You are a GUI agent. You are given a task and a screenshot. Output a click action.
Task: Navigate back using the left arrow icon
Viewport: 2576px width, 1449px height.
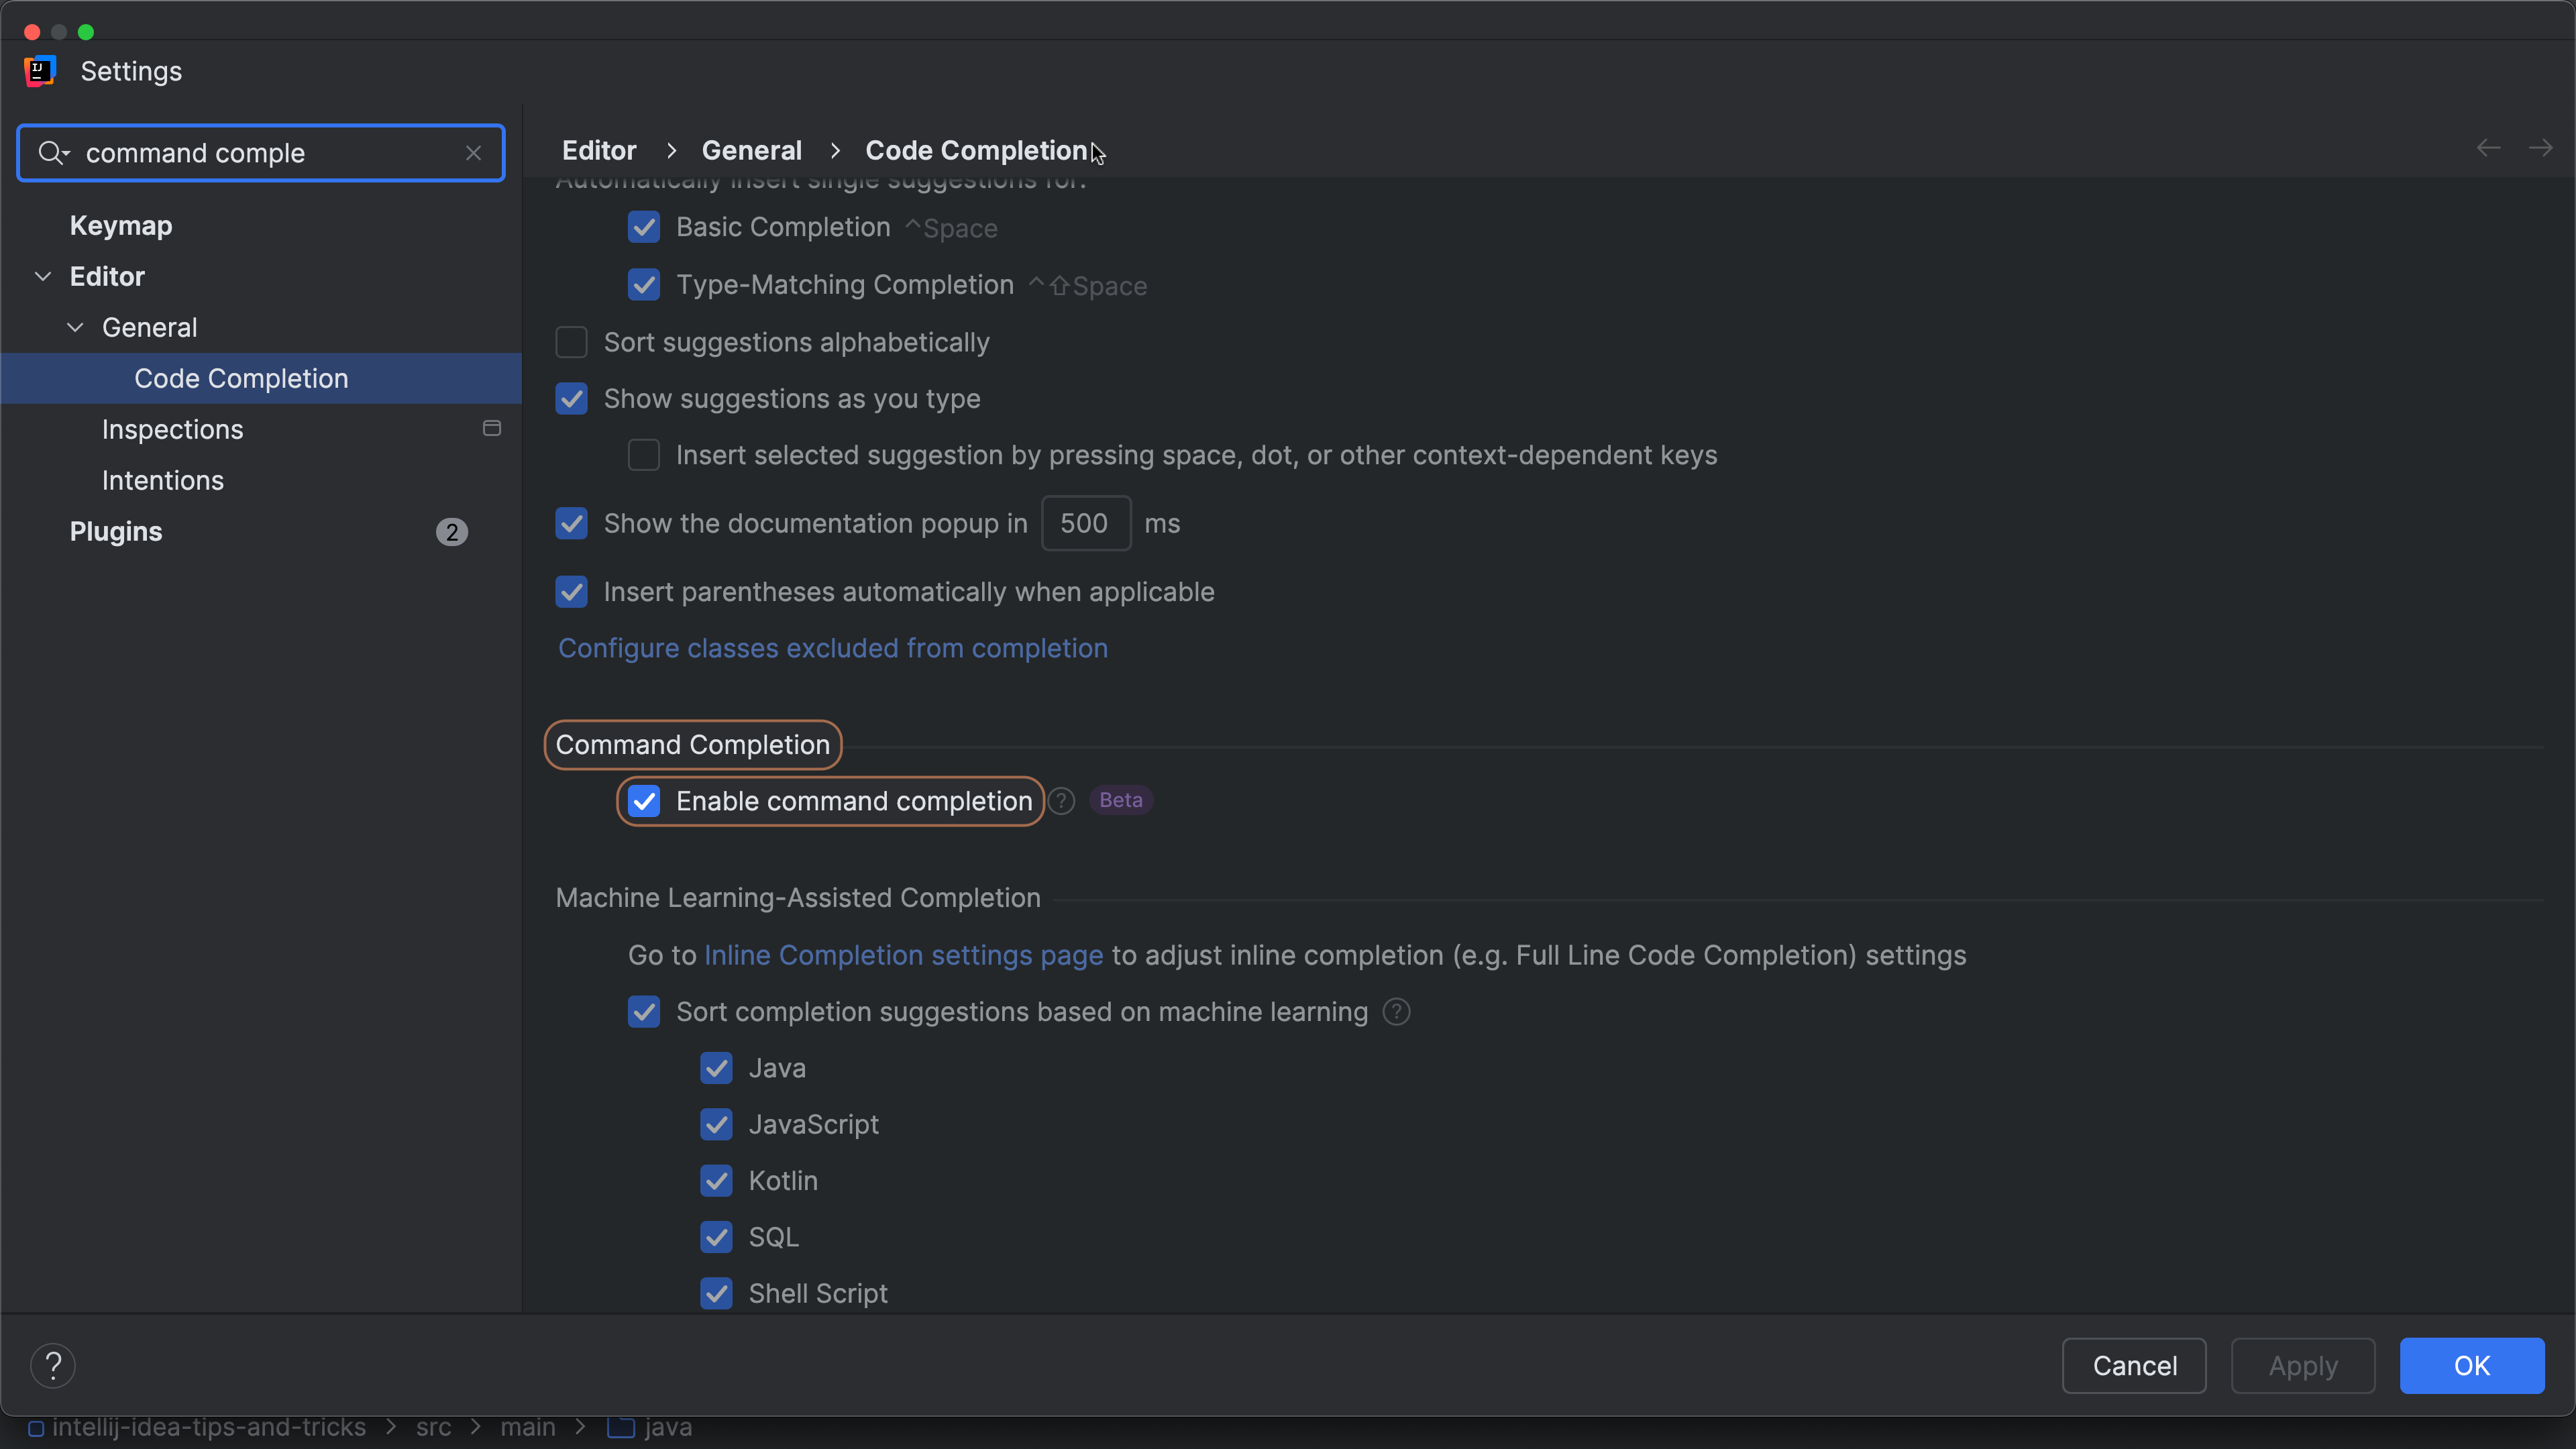tap(2489, 148)
